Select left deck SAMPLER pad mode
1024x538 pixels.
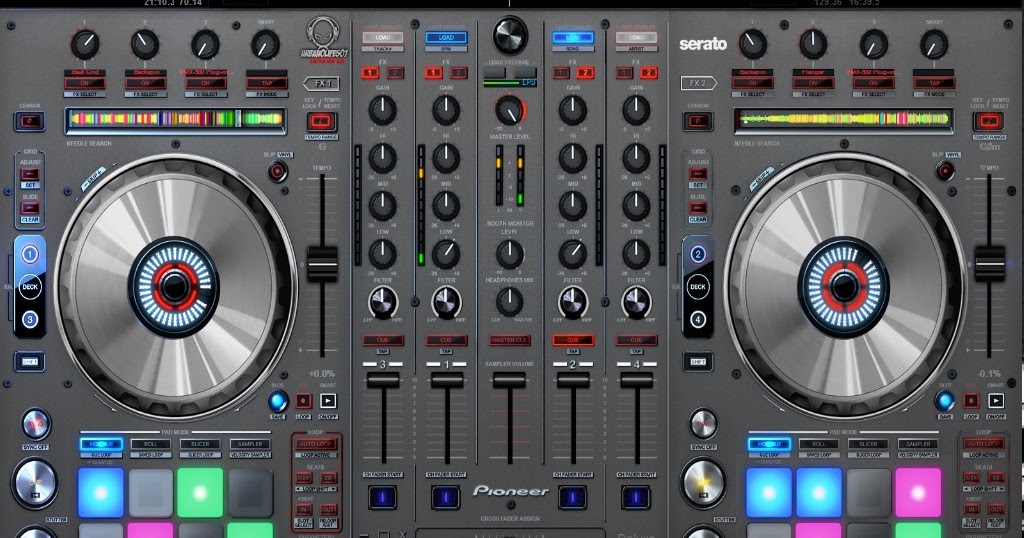(250, 445)
